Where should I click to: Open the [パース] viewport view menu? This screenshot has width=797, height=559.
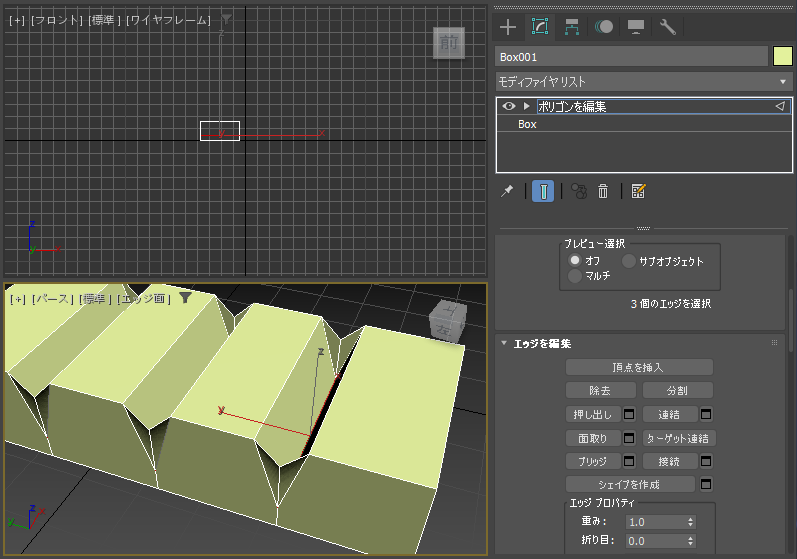pos(52,299)
